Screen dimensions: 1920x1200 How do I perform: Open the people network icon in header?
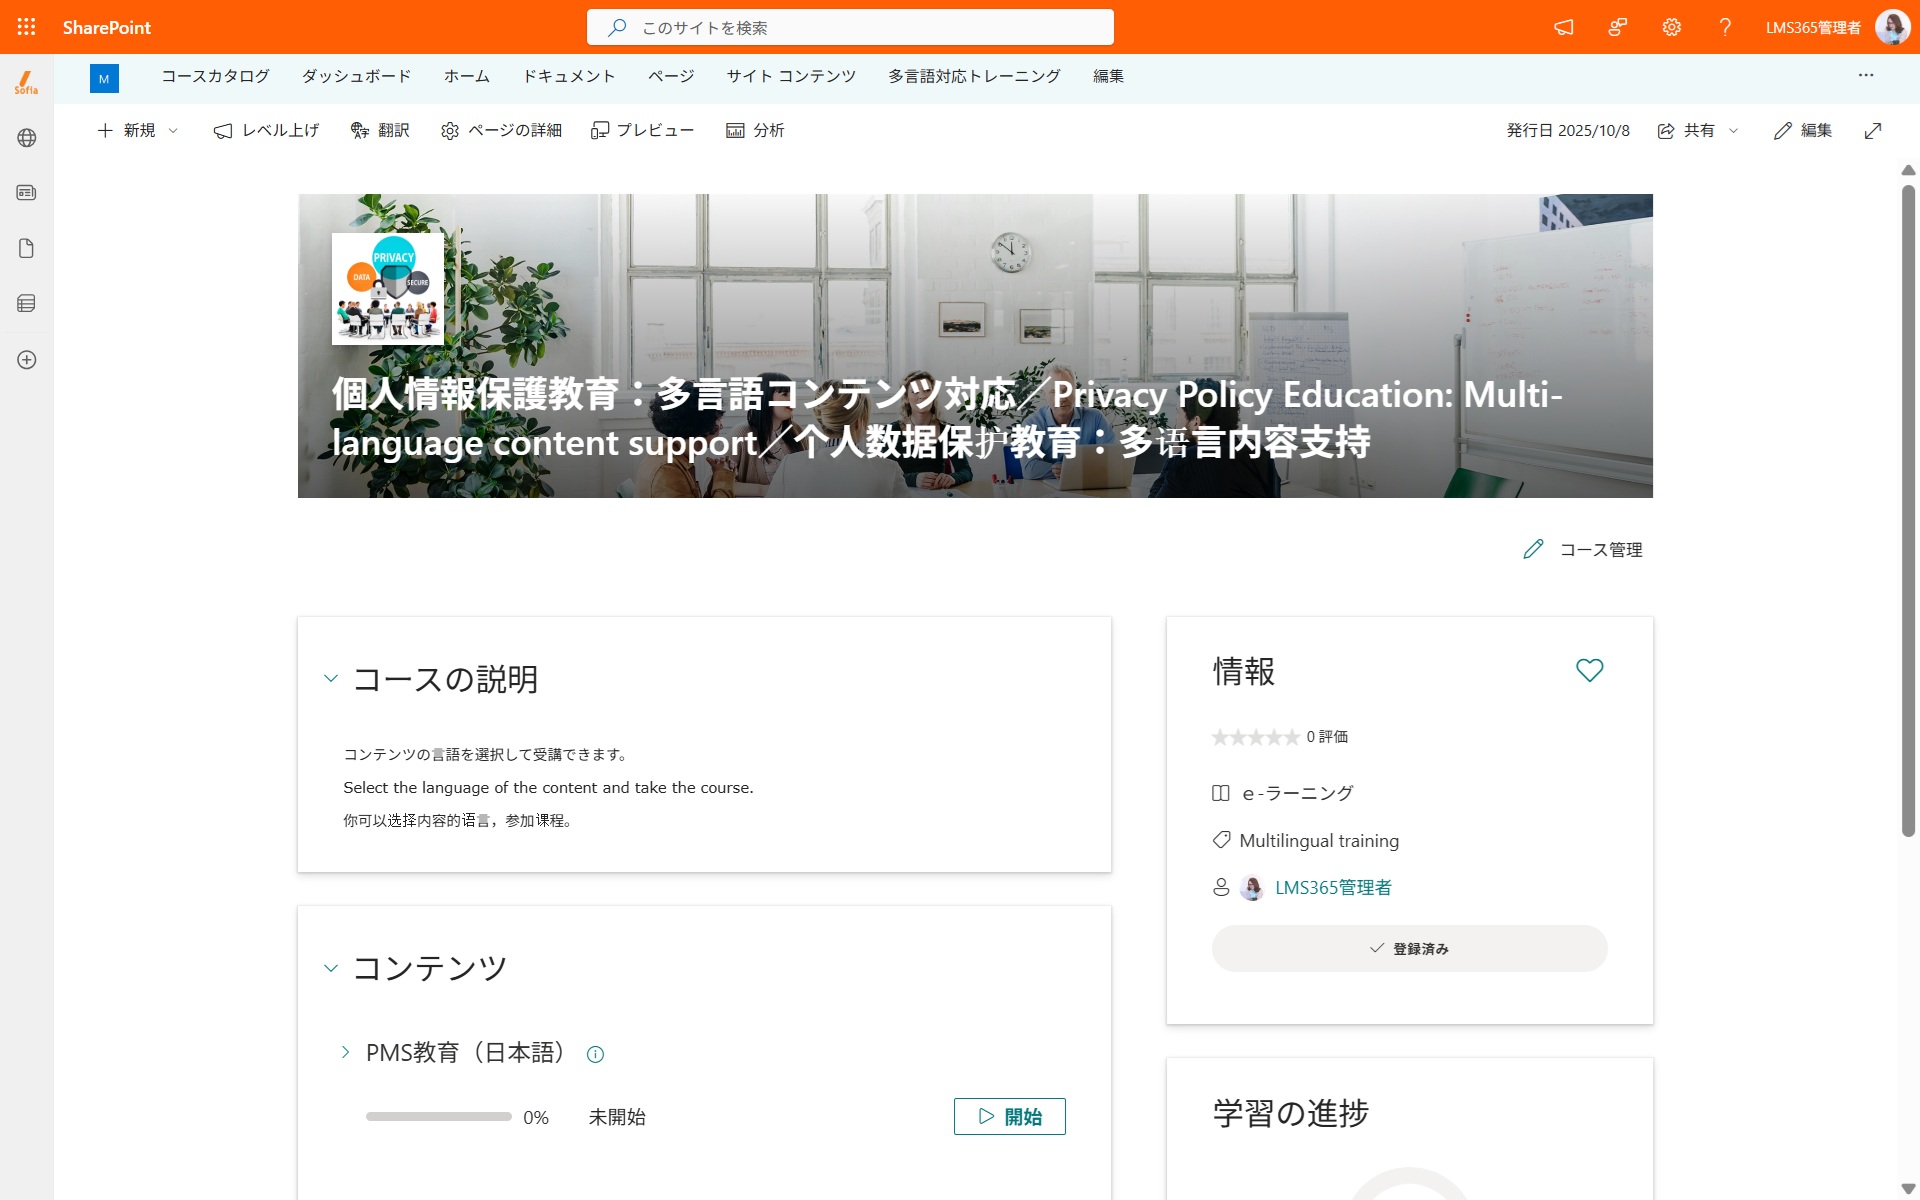click(x=1618, y=27)
